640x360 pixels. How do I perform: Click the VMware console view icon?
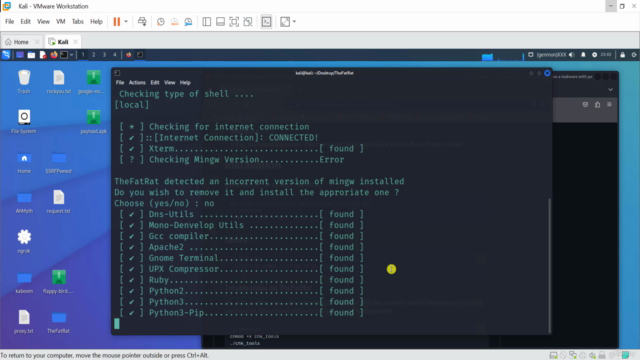tap(267, 22)
